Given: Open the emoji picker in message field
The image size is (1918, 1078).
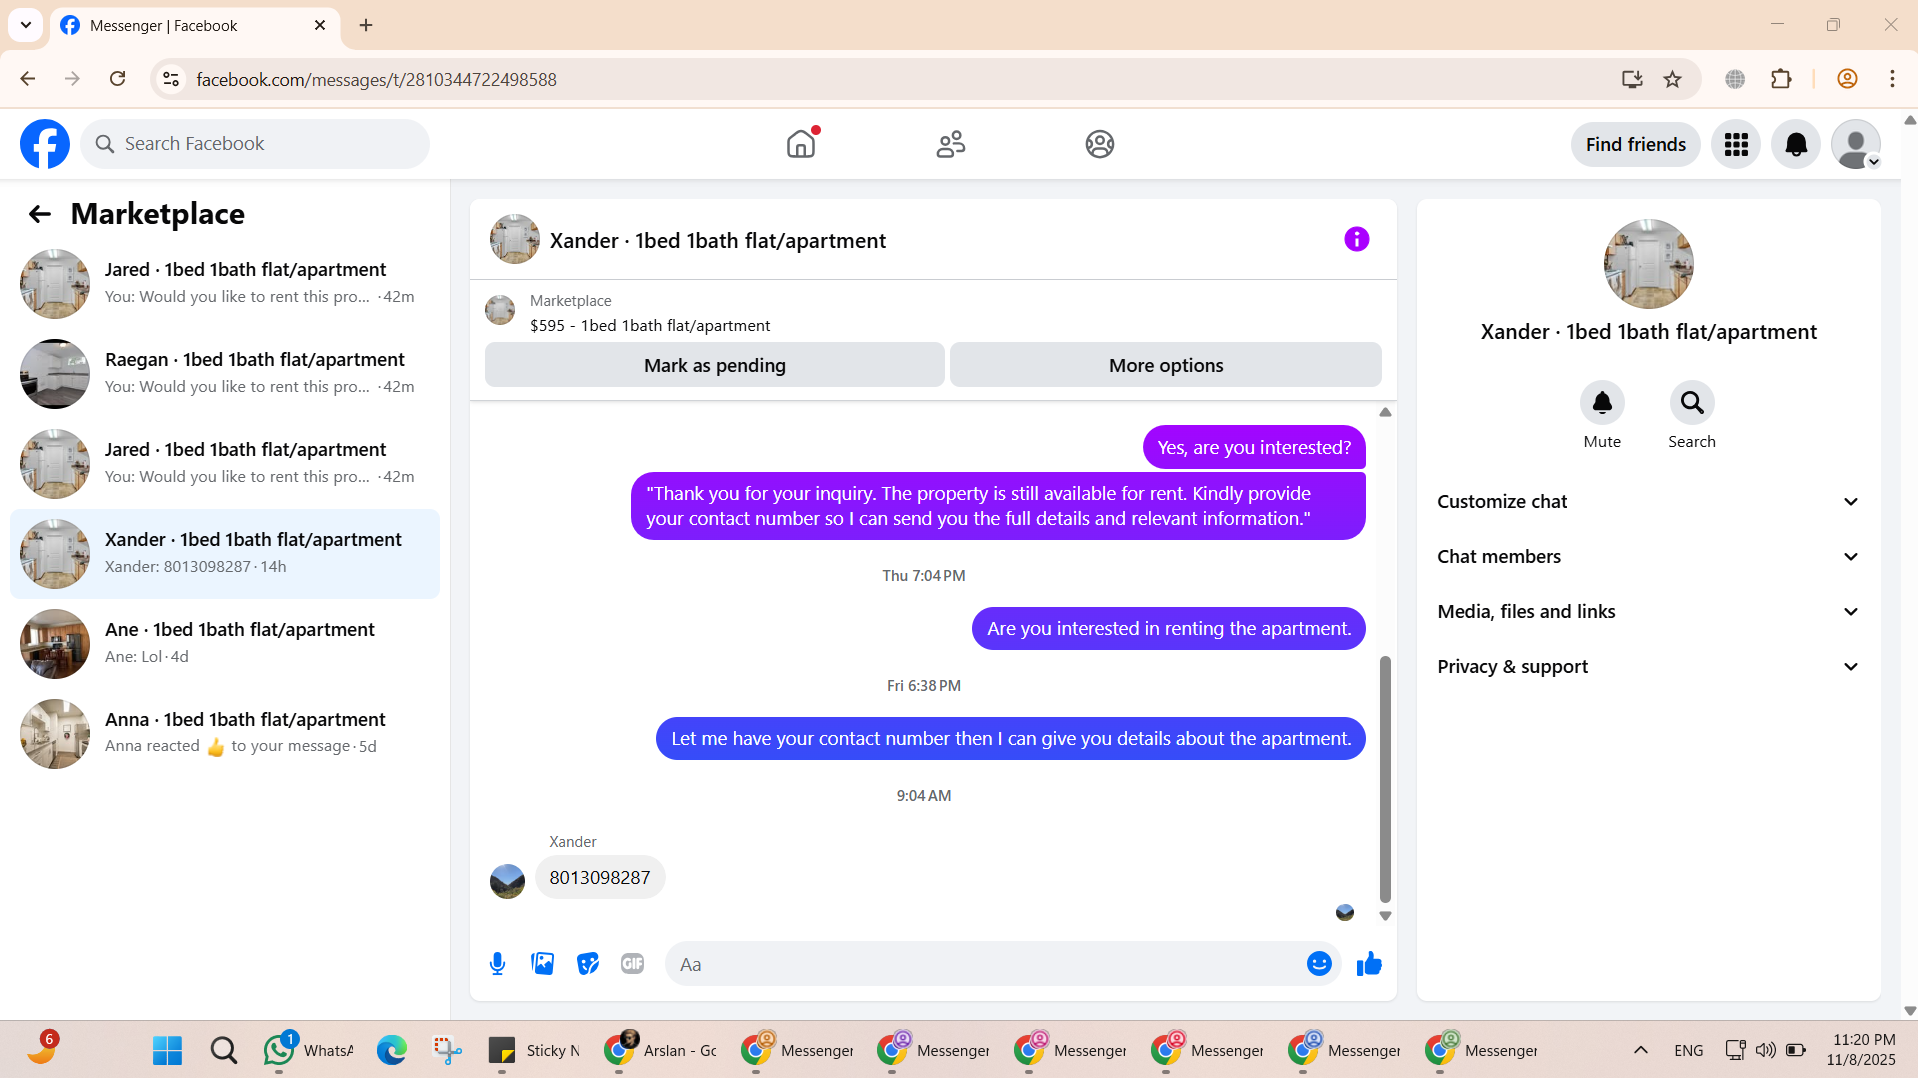Looking at the screenshot, I should (1319, 964).
